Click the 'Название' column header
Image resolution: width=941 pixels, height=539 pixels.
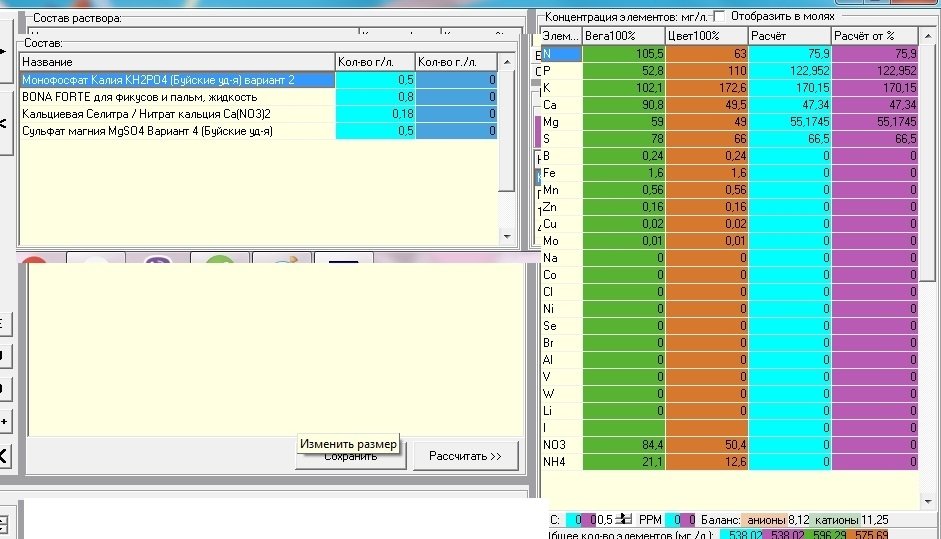tap(177, 62)
